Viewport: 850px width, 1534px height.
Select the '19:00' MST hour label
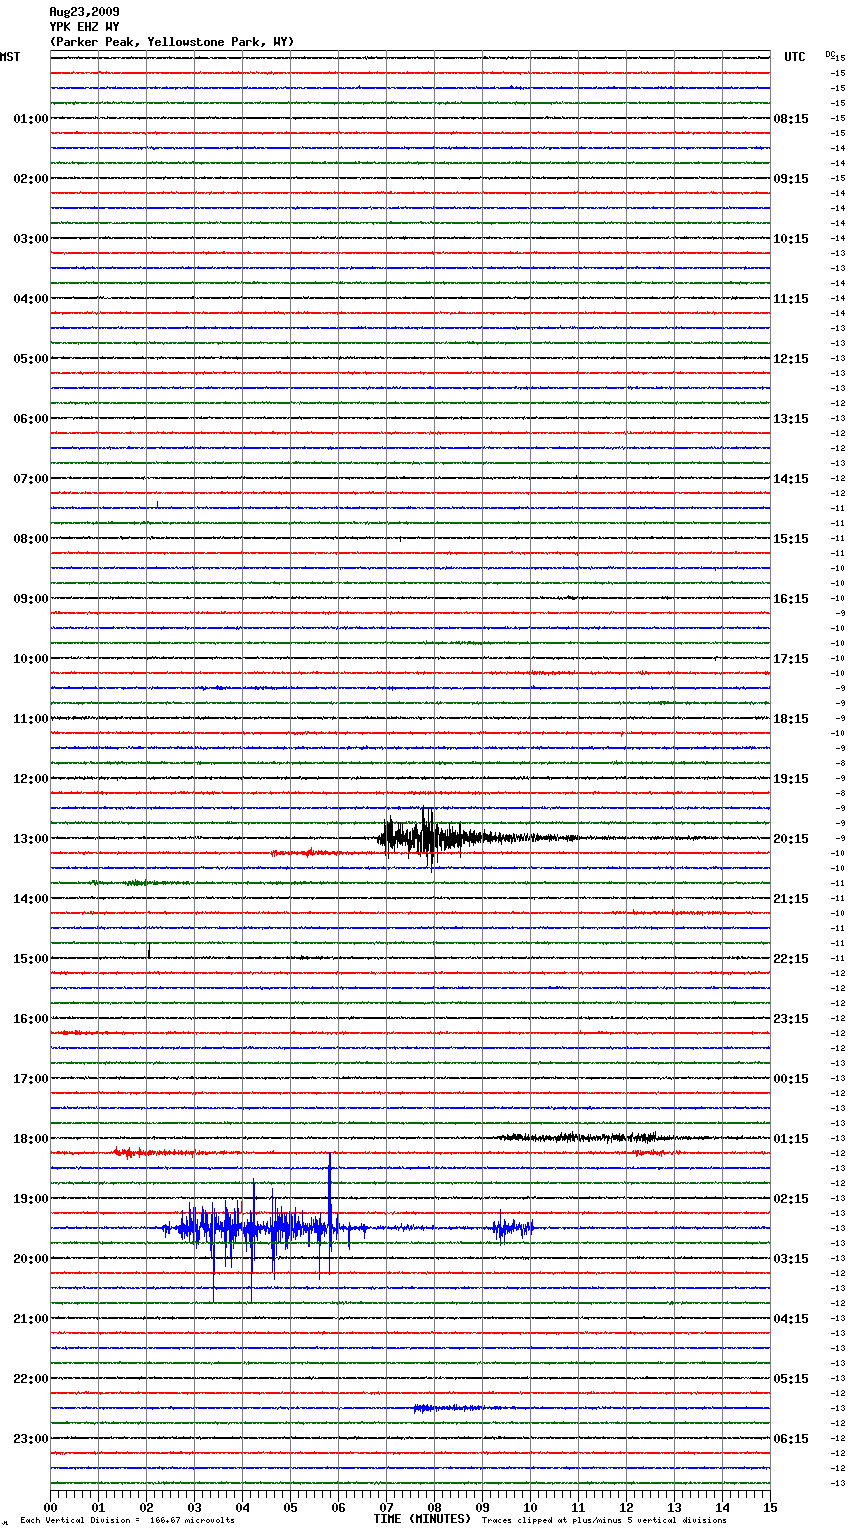(31, 1199)
